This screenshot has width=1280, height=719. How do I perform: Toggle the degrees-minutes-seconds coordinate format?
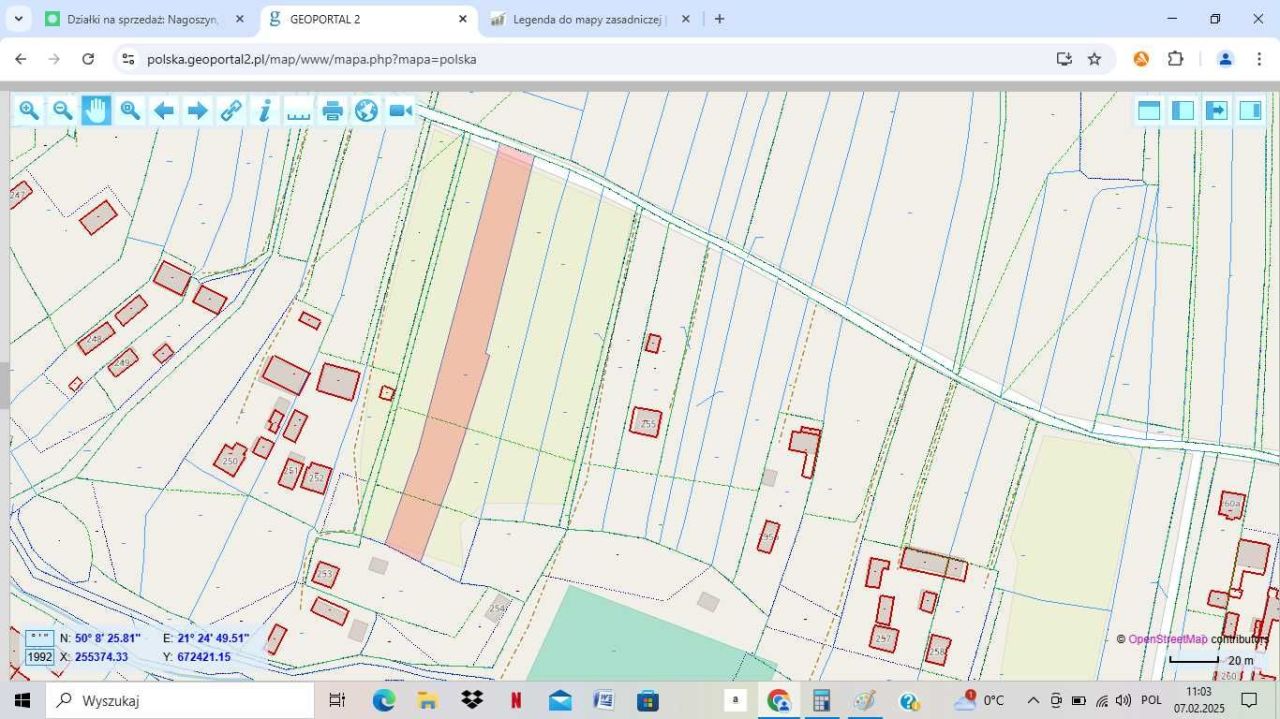(40, 637)
